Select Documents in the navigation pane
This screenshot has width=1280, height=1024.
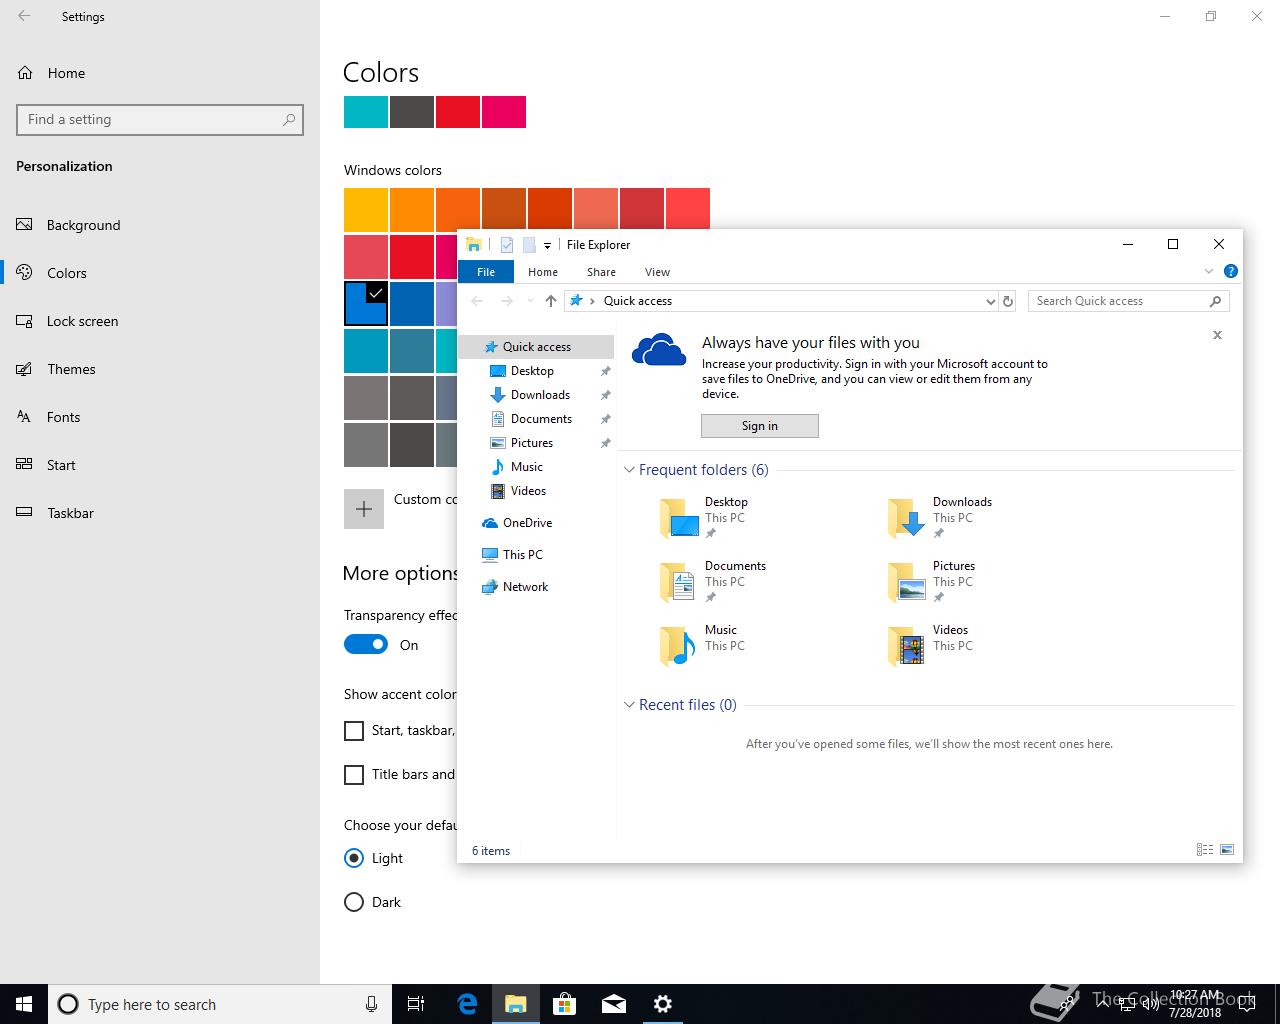[541, 419]
